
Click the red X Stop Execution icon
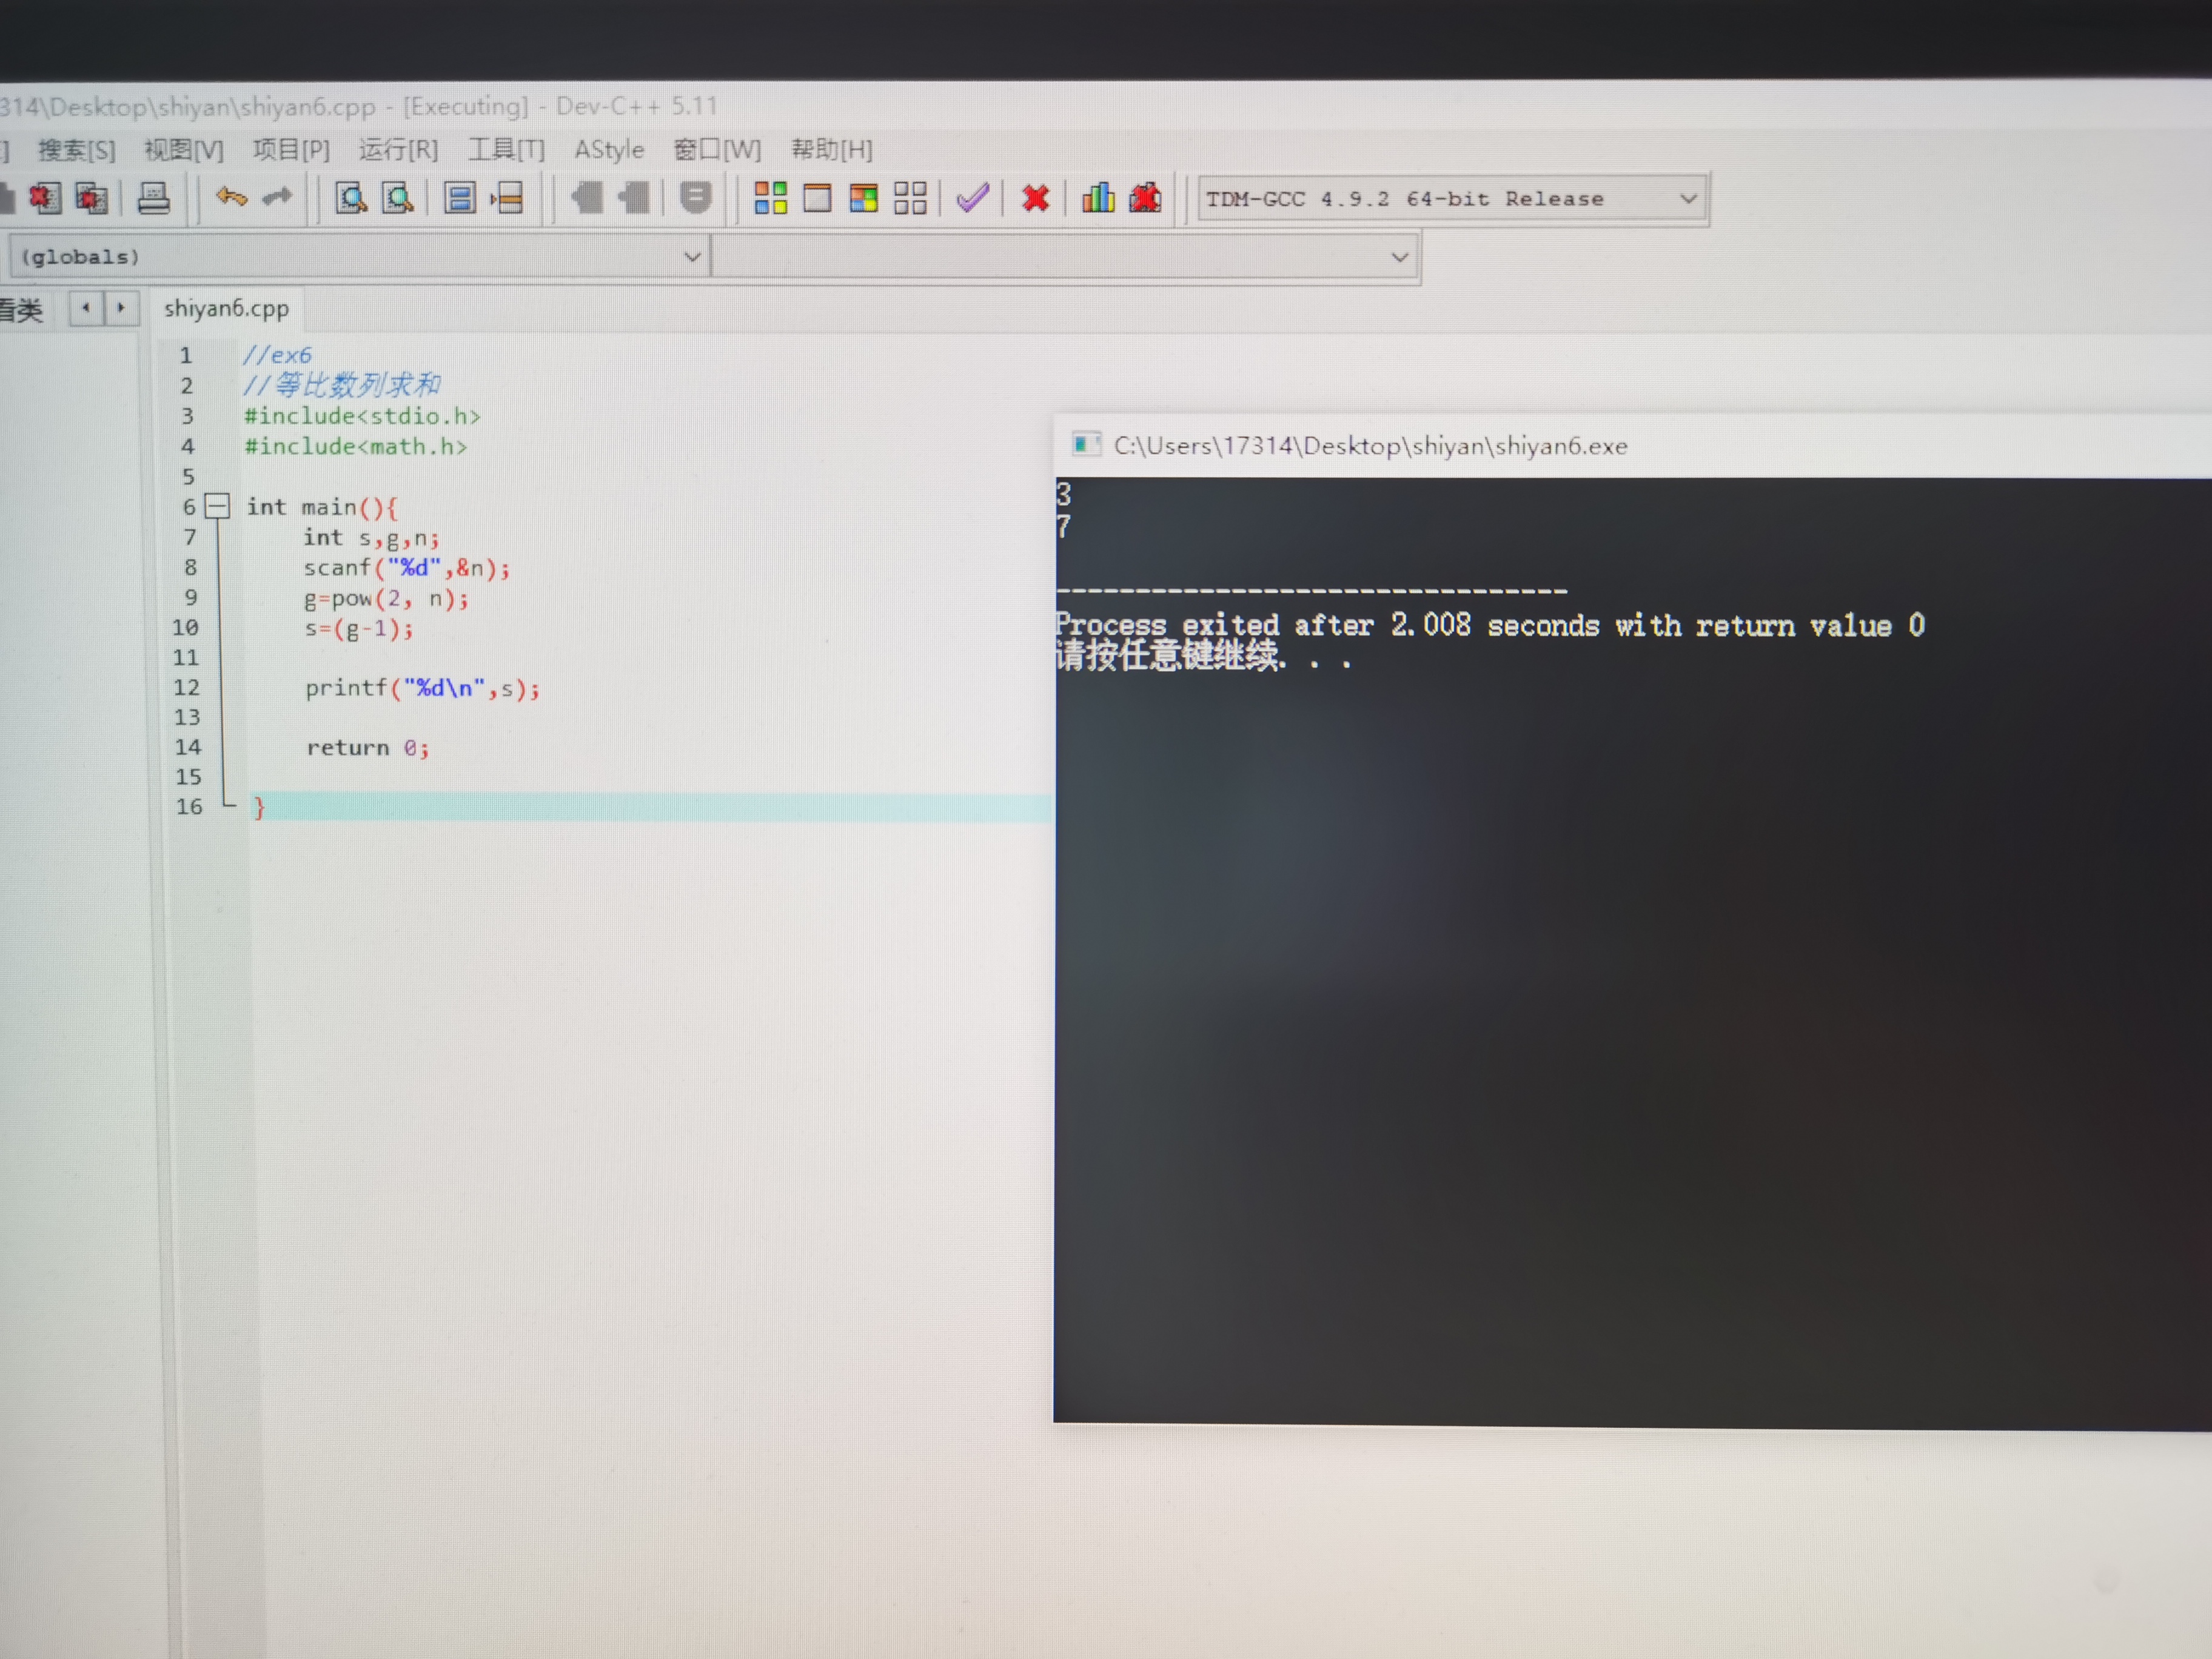pos(1036,198)
